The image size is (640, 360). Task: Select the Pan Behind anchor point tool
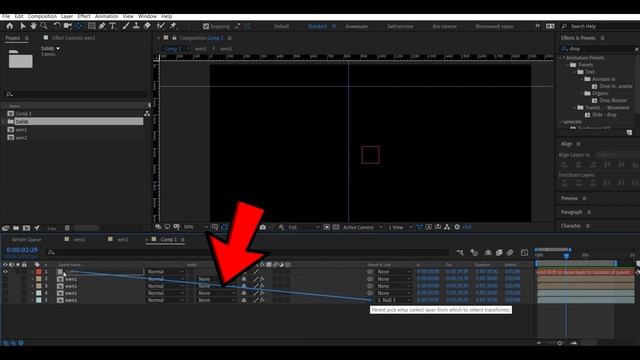coord(79,26)
